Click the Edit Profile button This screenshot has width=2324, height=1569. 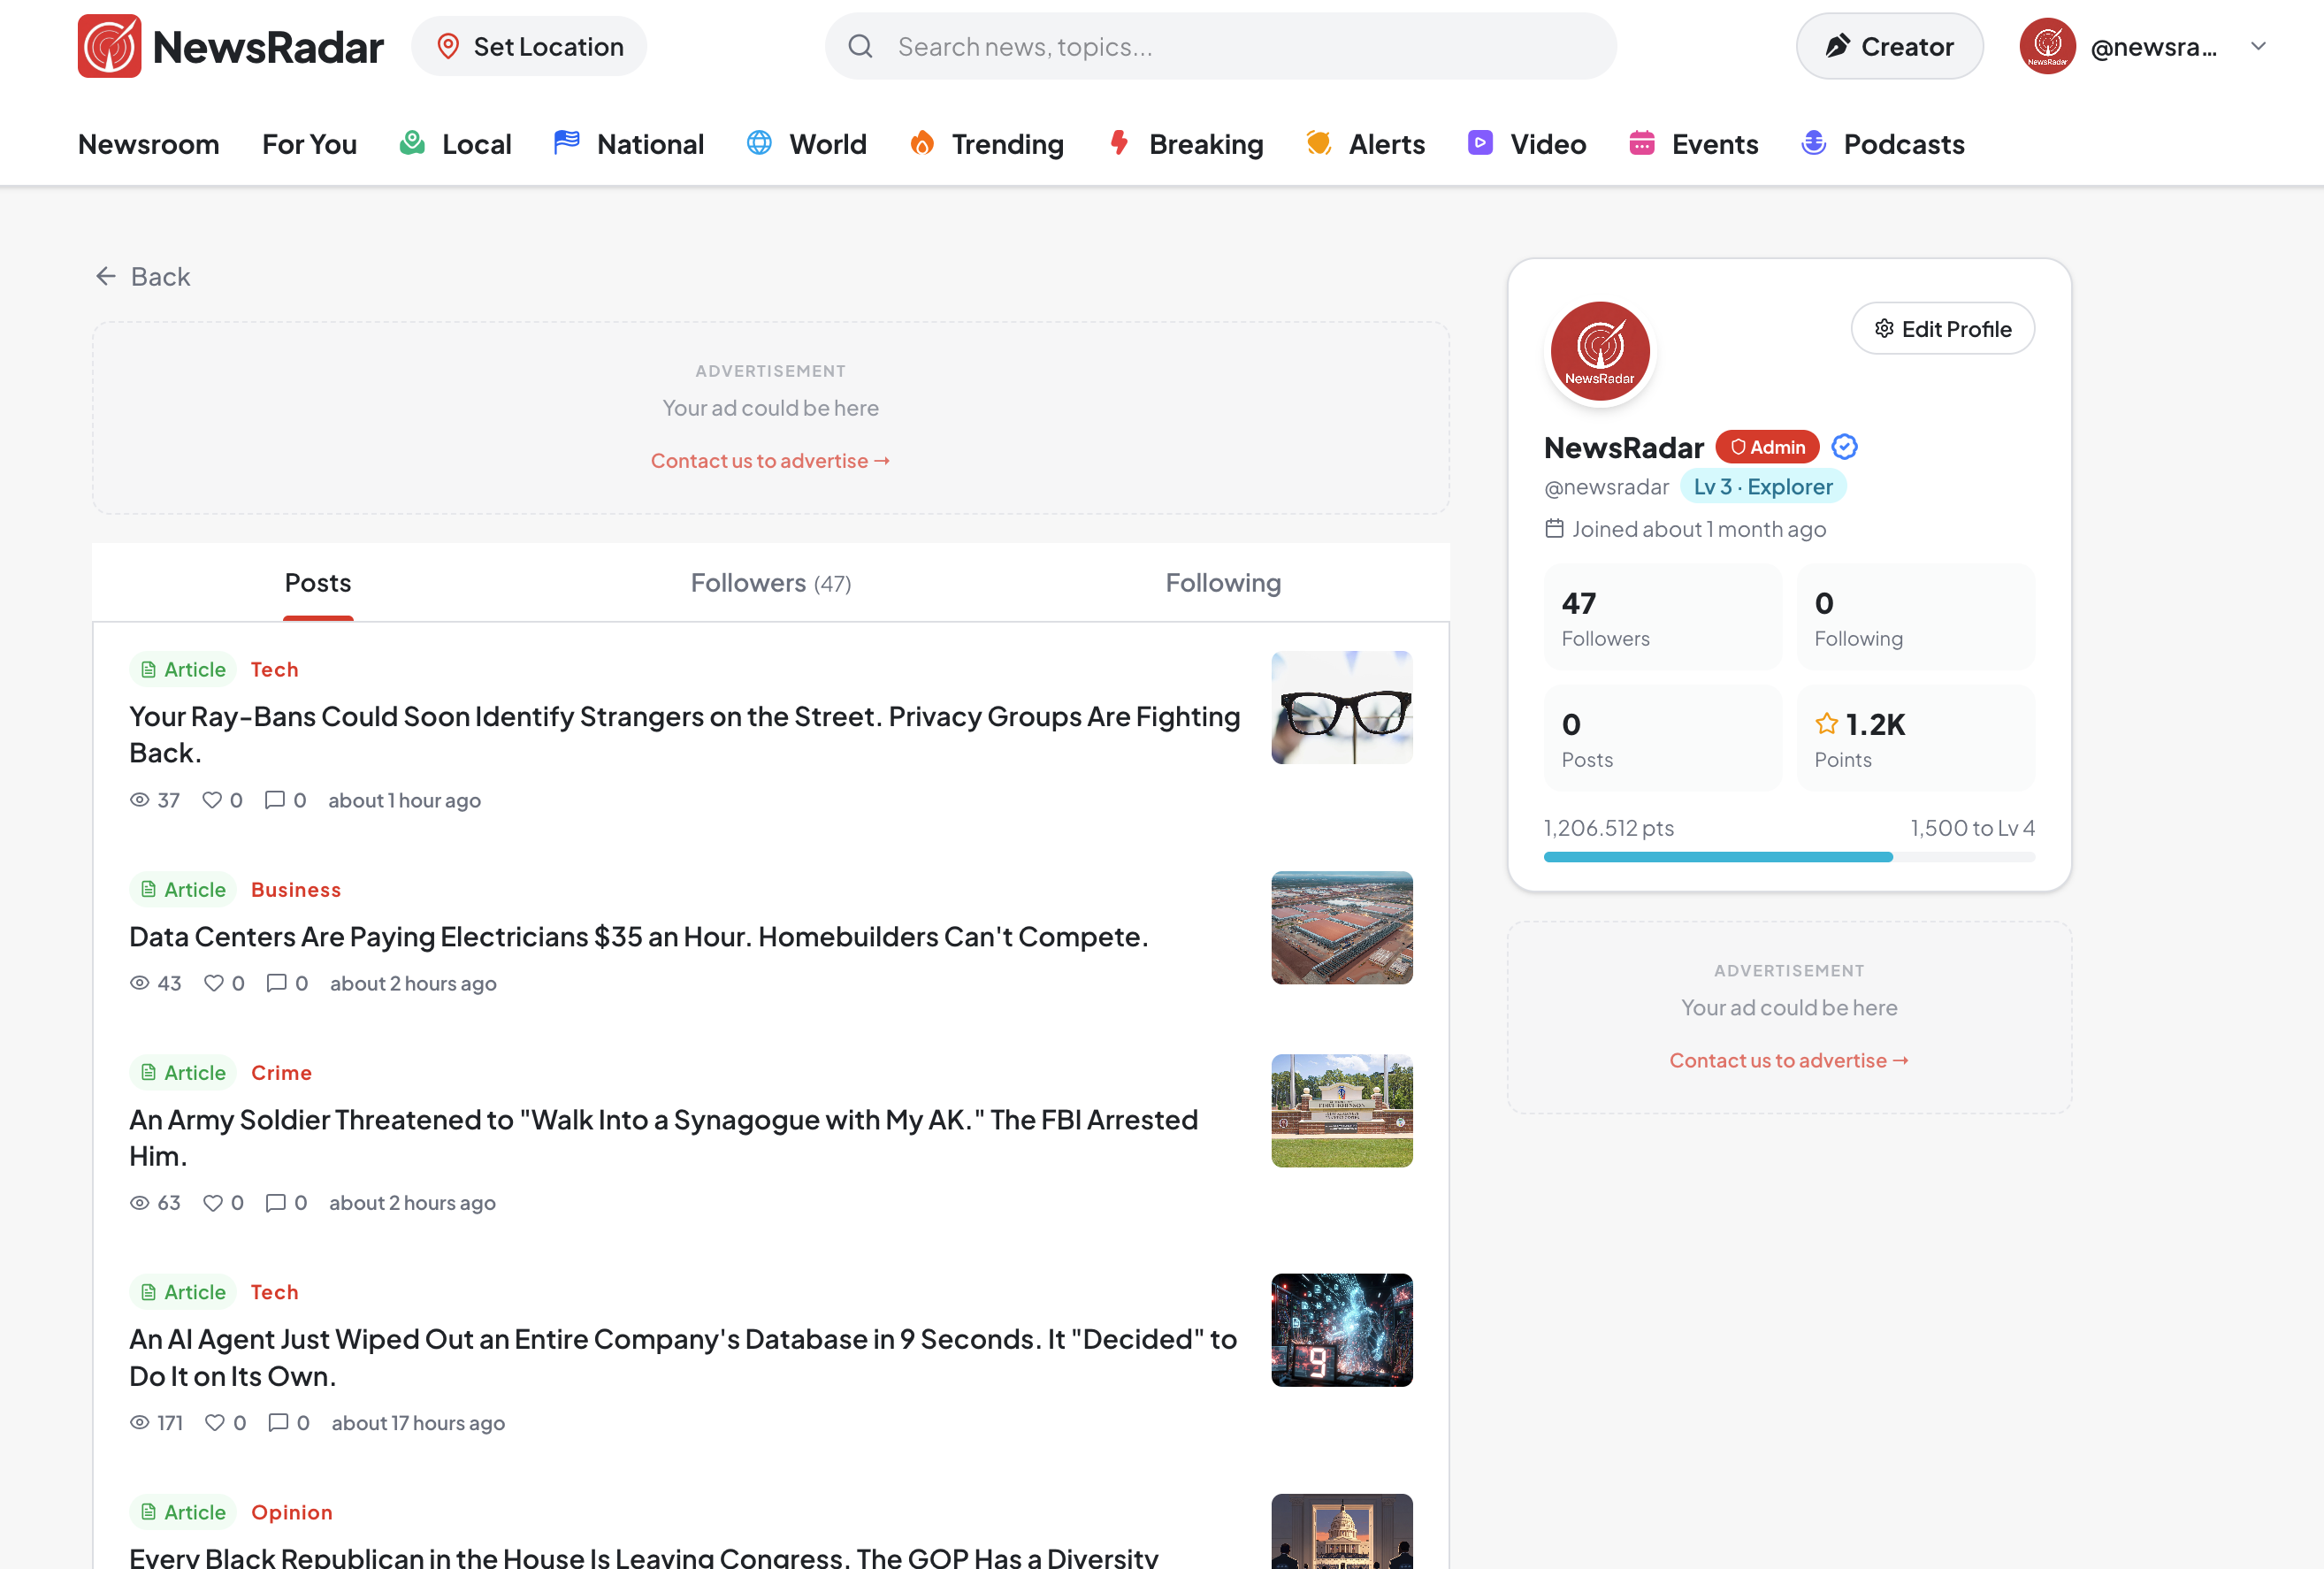(1942, 328)
